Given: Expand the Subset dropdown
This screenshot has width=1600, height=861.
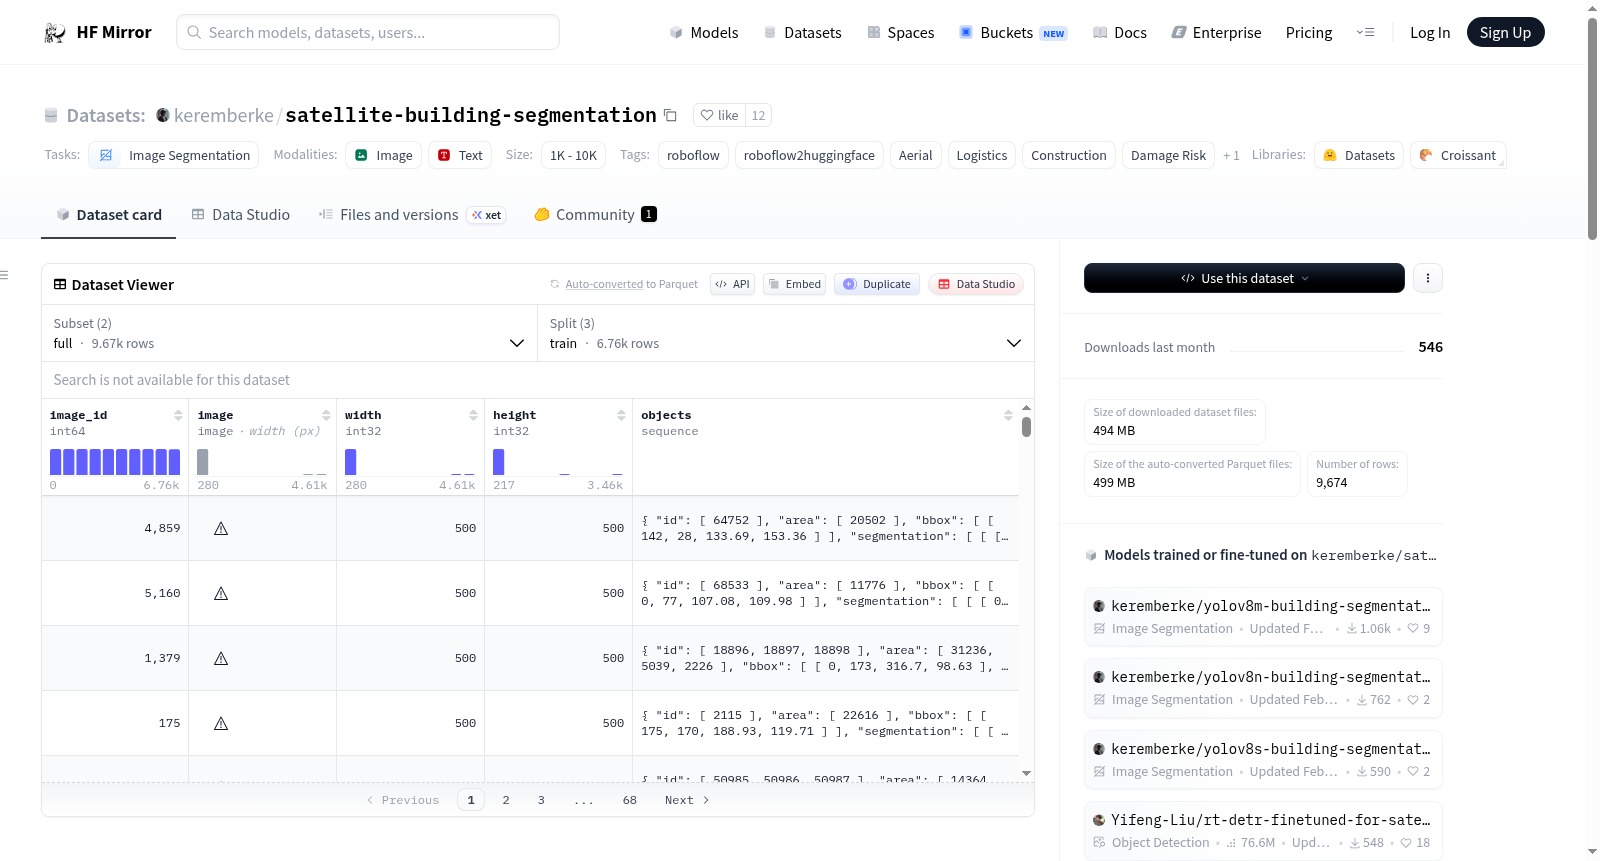Looking at the screenshot, I should click(x=290, y=333).
